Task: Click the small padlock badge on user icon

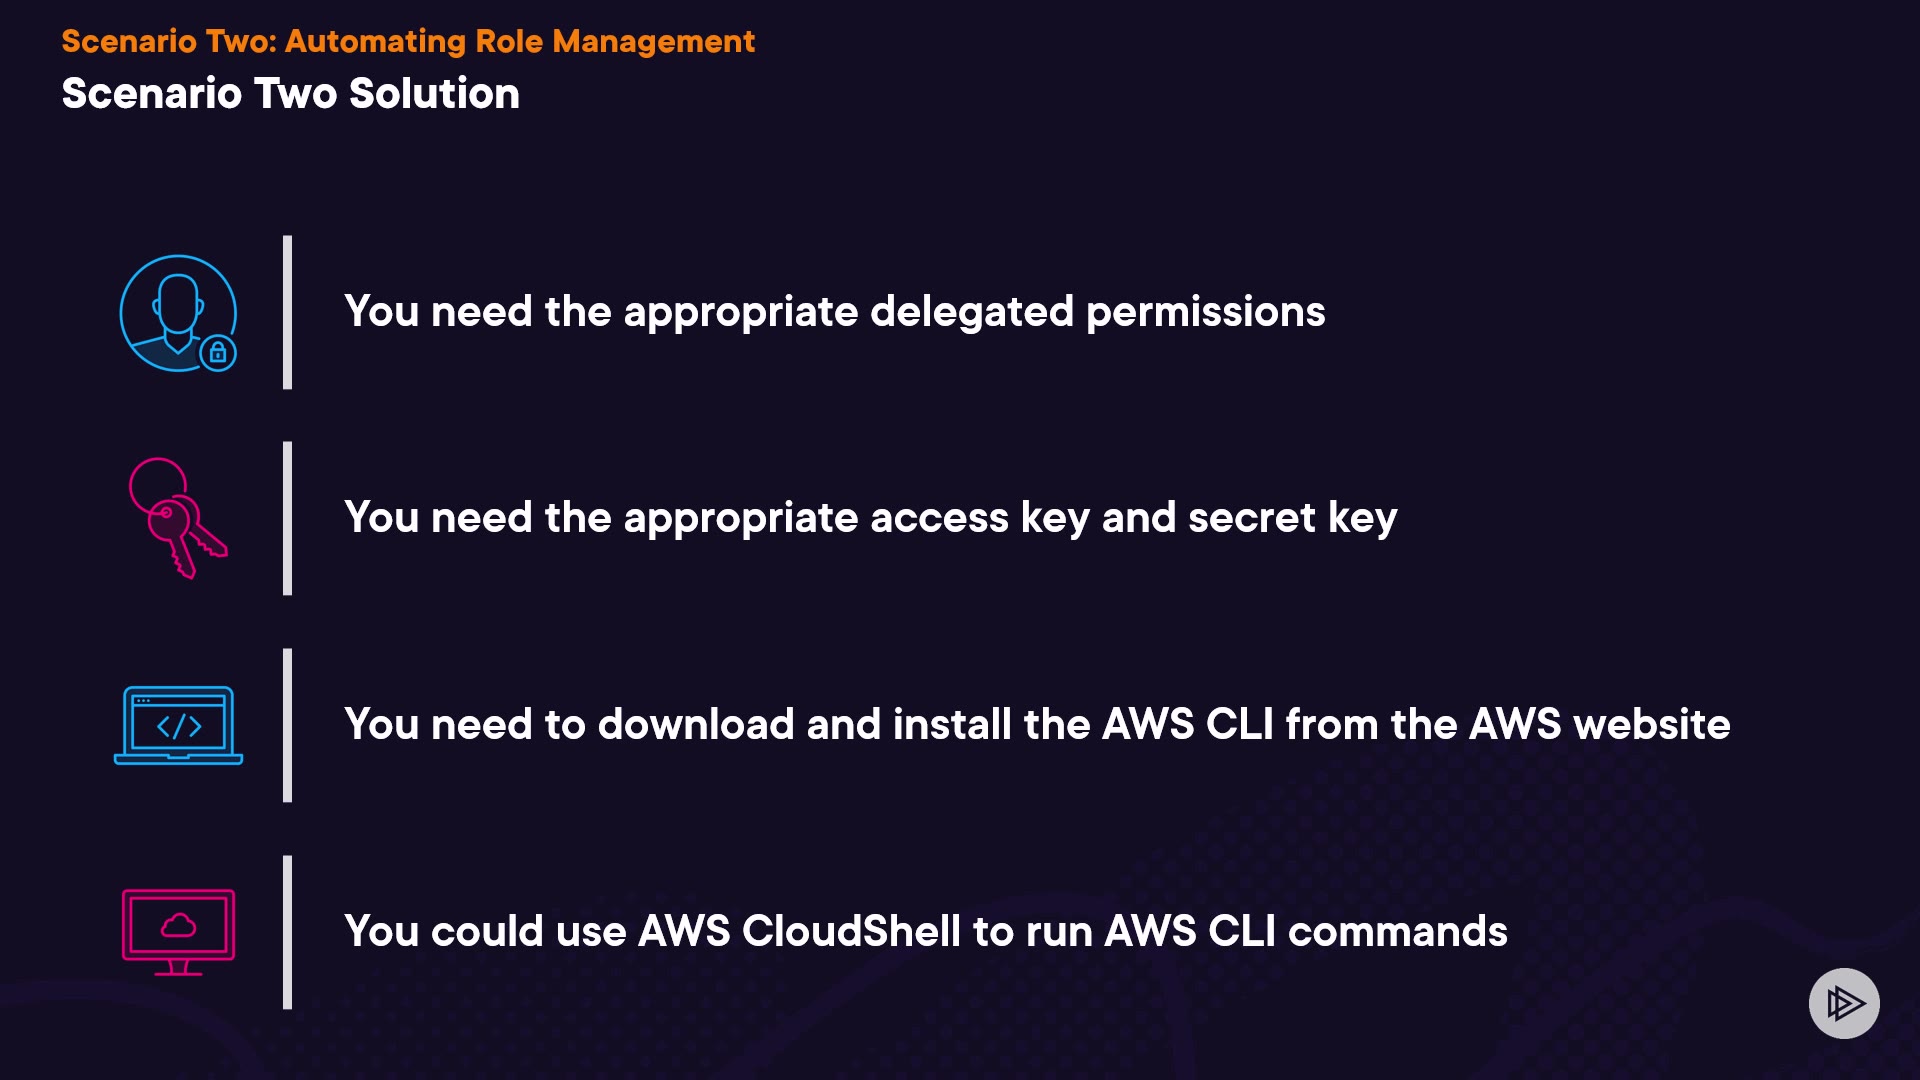Action: [218, 353]
